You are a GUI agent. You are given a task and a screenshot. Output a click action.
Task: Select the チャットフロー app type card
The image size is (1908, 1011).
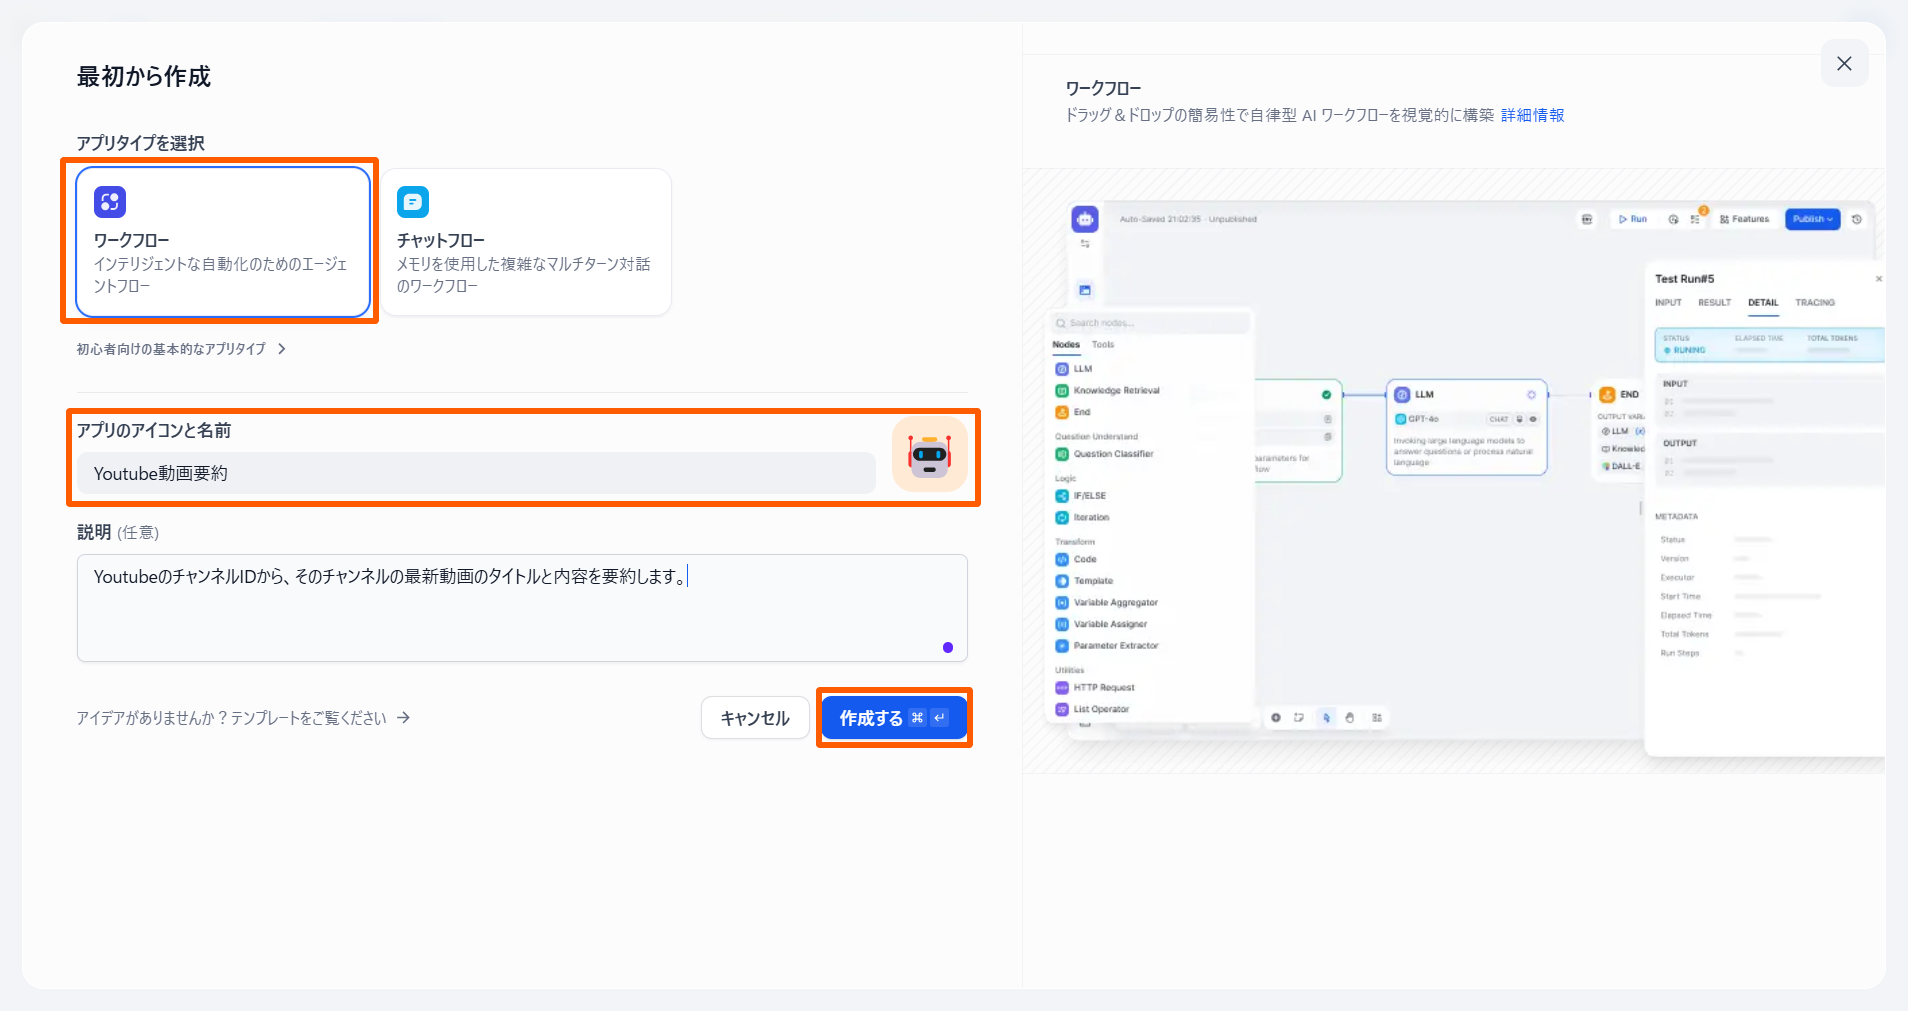pyautogui.click(x=526, y=242)
